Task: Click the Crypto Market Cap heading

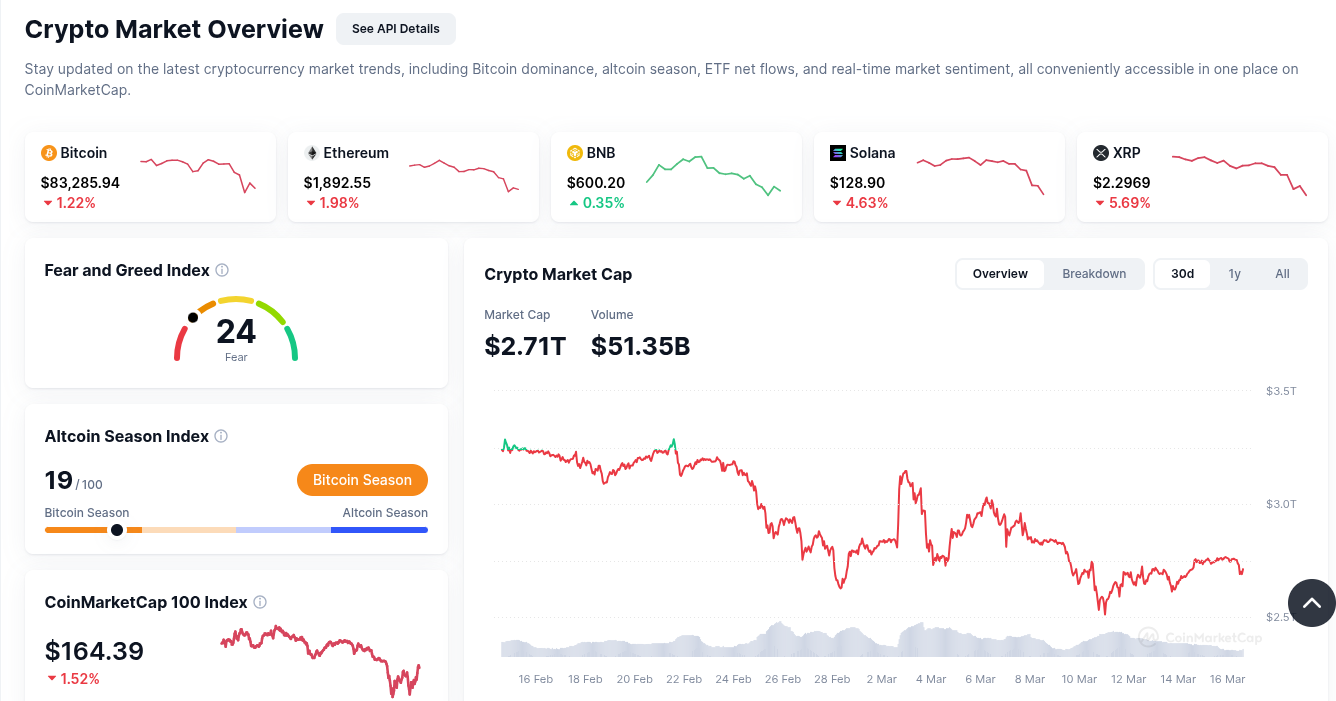Action: click(558, 274)
